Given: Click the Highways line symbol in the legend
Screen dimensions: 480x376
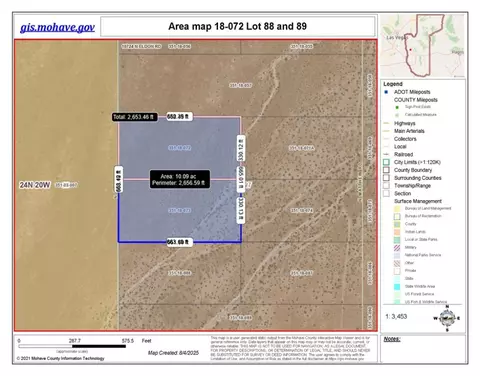Looking at the screenshot, I should (x=387, y=123).
